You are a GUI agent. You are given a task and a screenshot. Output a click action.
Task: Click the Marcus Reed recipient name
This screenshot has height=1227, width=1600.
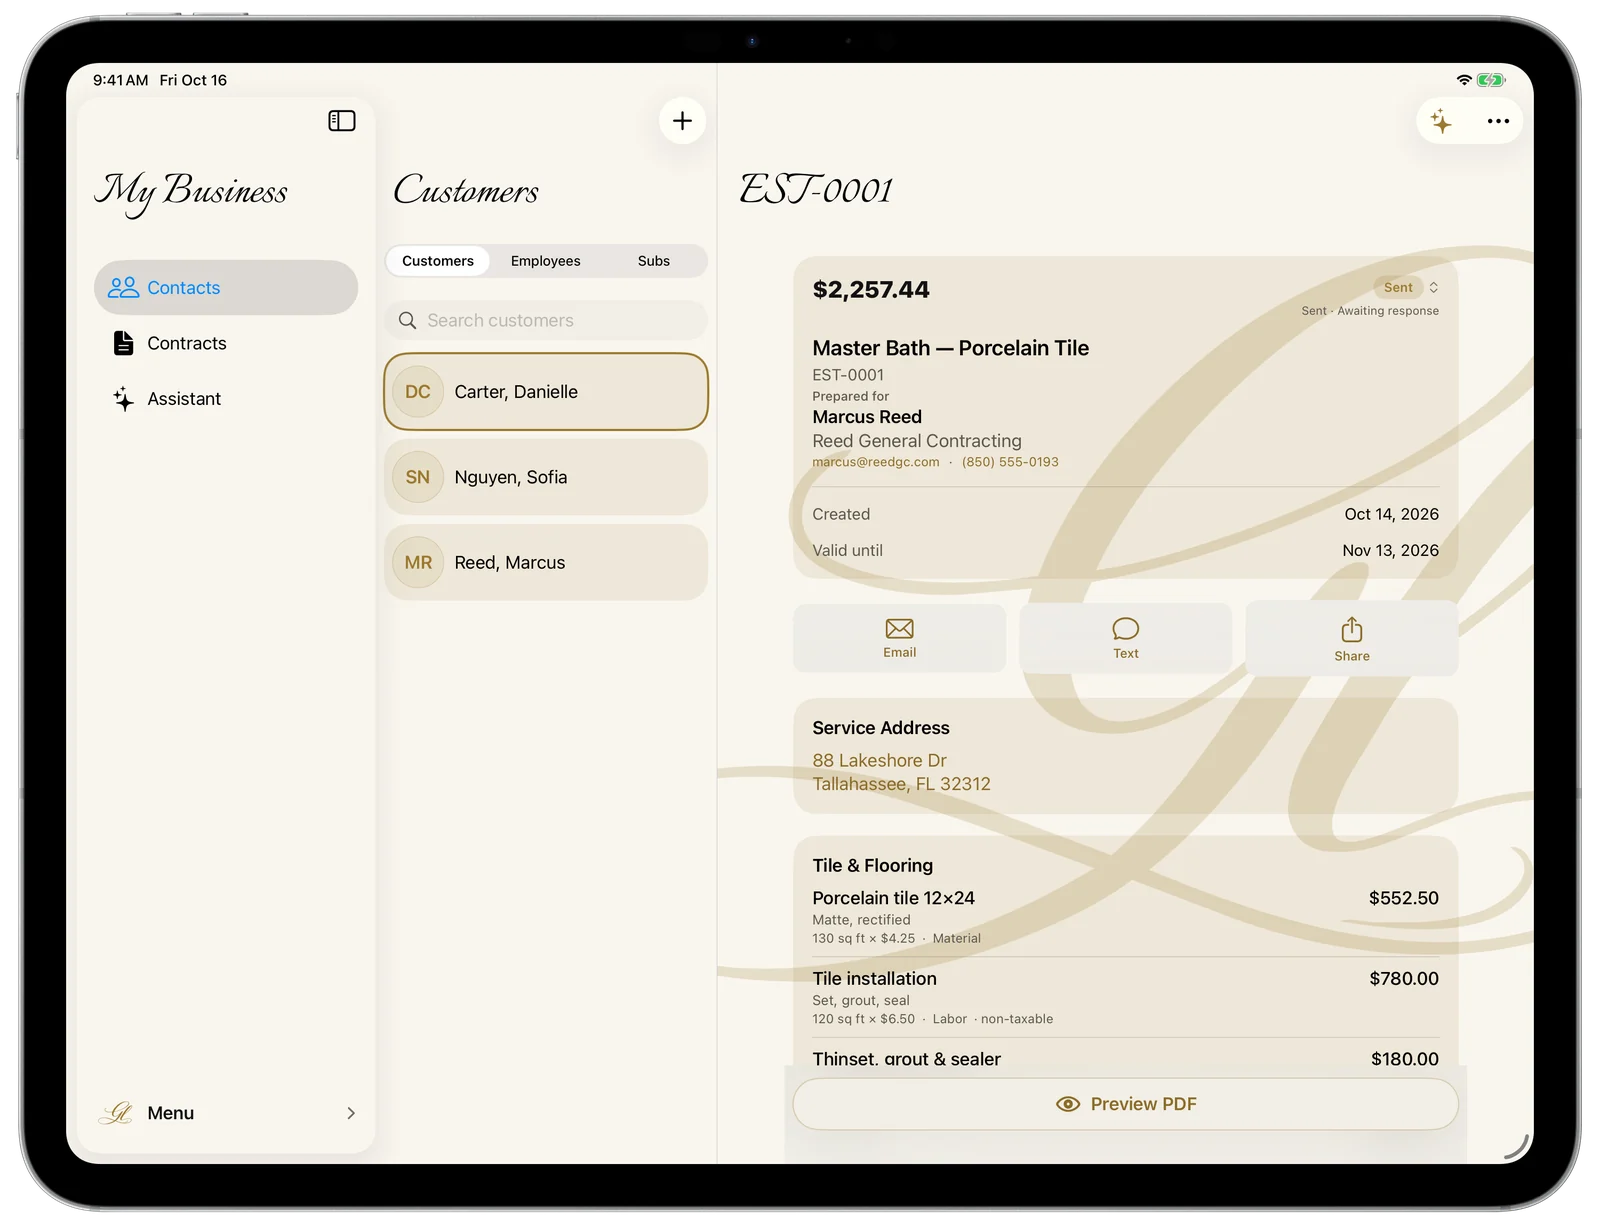point(867,417)
